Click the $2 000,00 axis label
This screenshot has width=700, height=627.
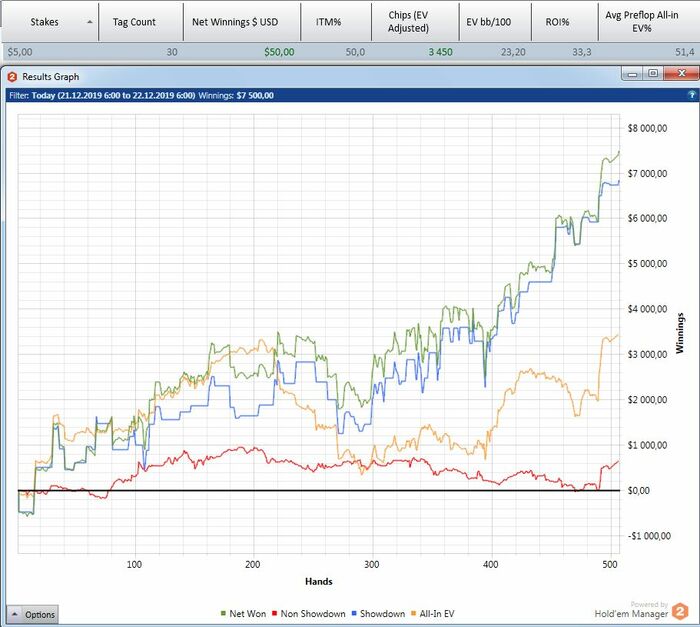647,400
